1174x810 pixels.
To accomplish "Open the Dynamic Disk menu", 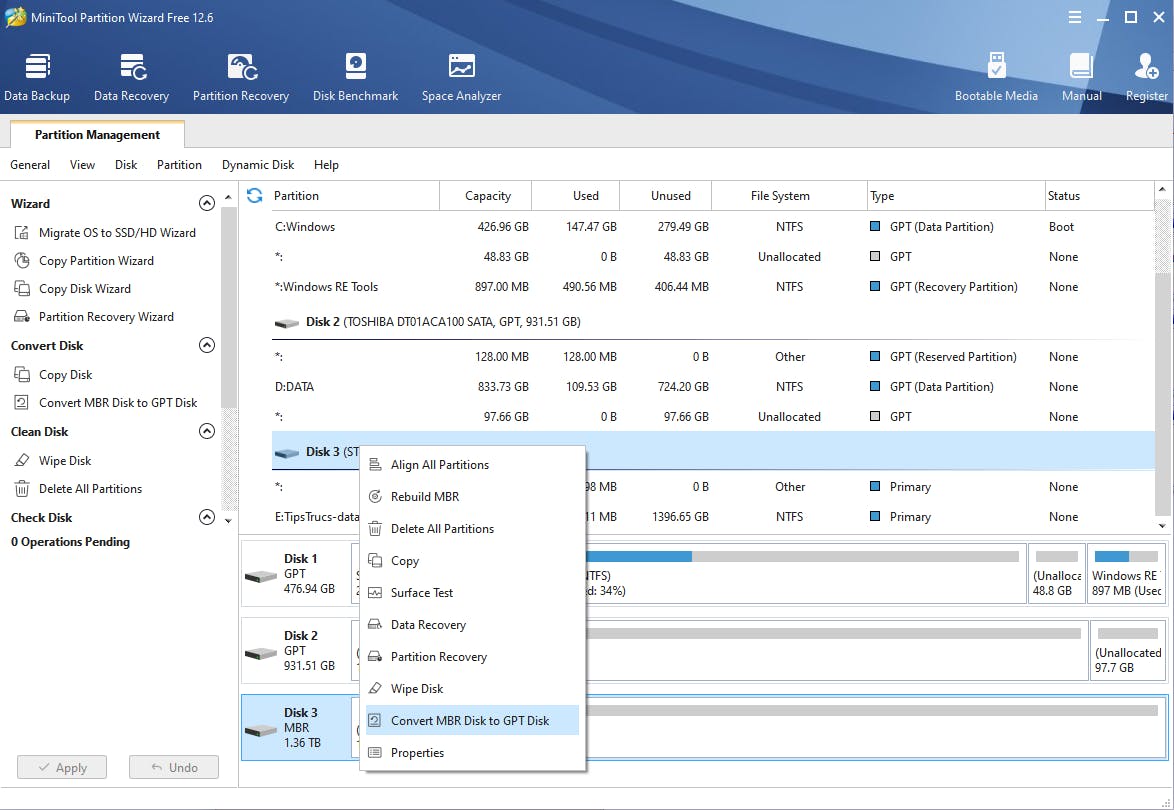I will pos(258,165).
